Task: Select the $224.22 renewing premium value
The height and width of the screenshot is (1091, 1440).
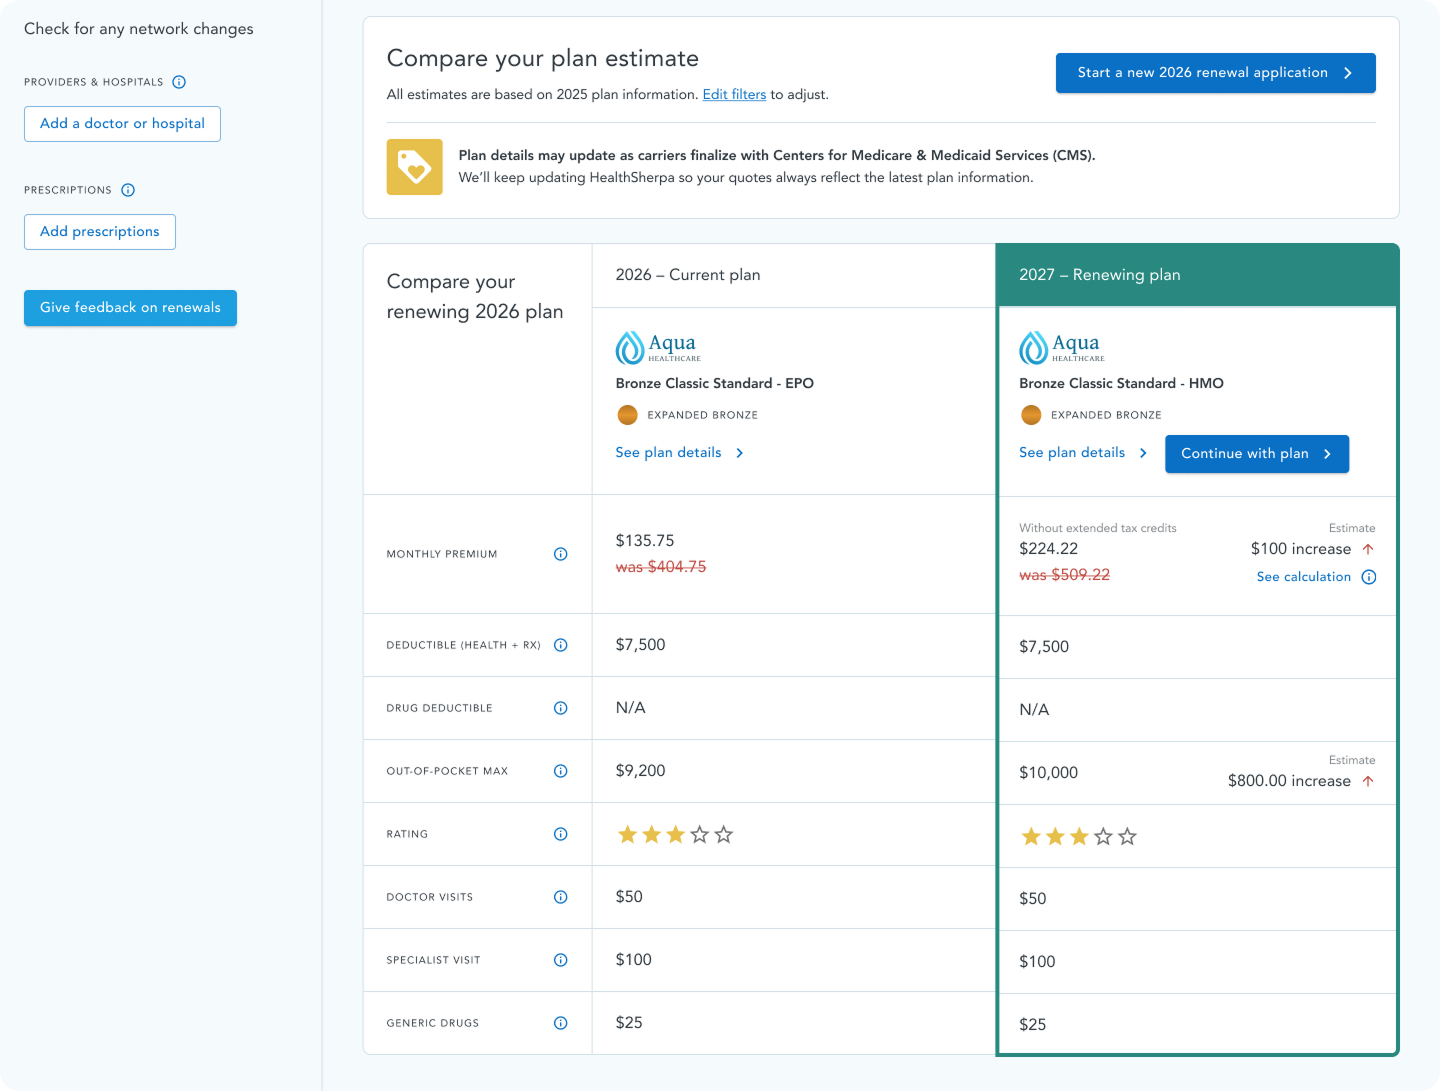Action: coord(1049,549)
